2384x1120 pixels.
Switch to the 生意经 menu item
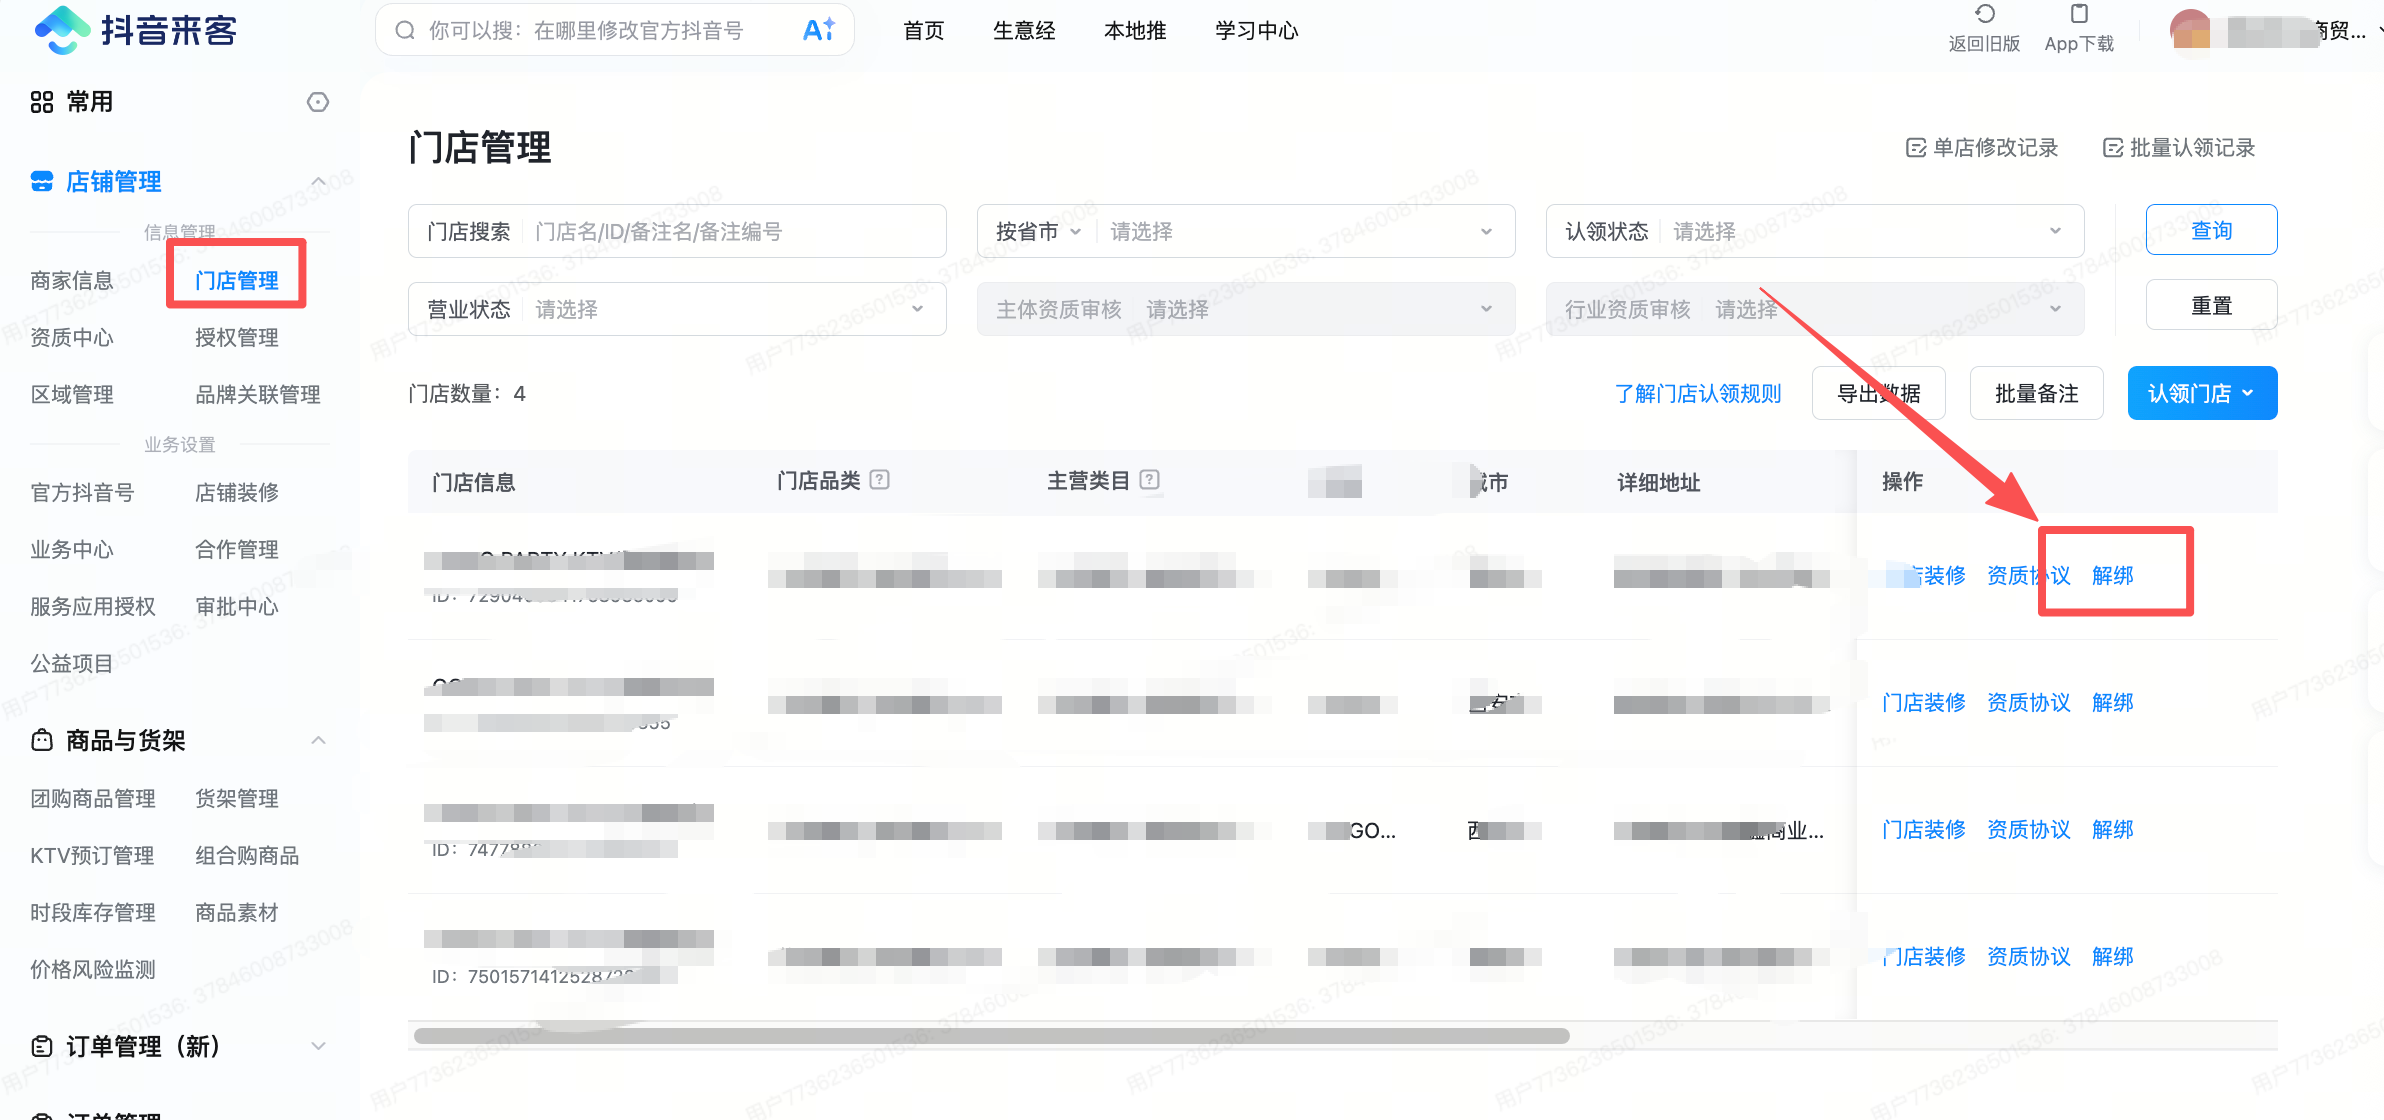click(1024, 30)
